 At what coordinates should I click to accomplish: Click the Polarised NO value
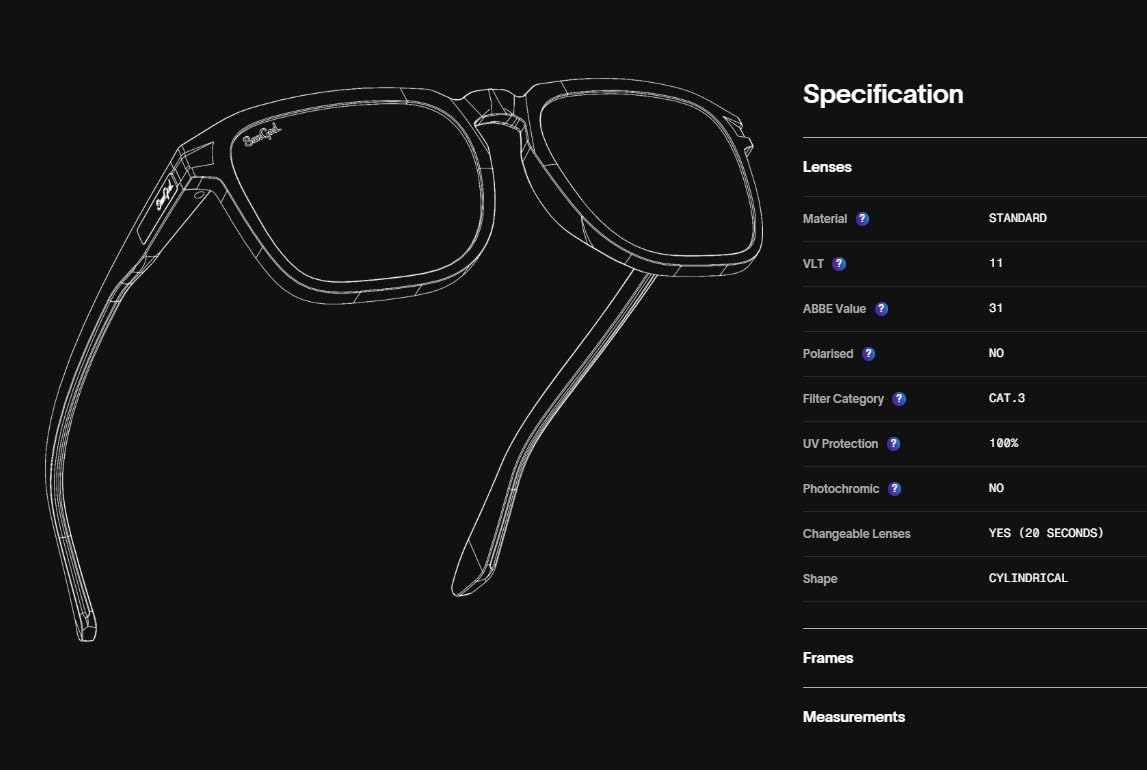pyautogui.click(x=996, y=353)
